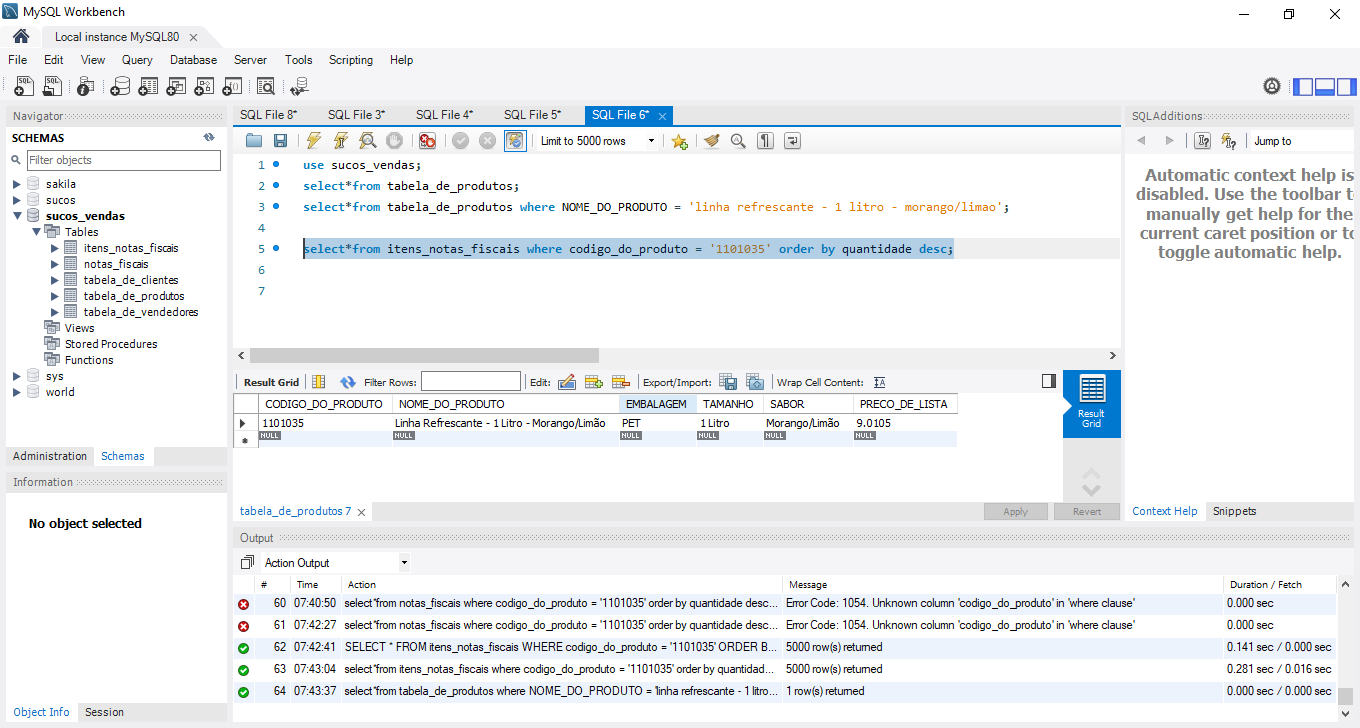Viewport: 1360px width, 728px height.
Task: Rollback transaction X icon
Action: 487,141
